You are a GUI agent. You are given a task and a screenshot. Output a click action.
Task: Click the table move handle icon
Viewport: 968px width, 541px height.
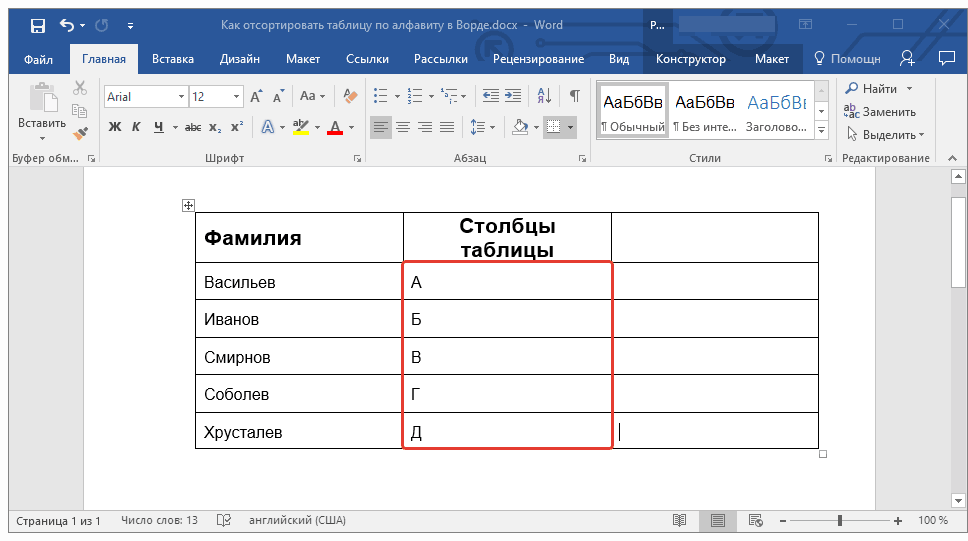[x=188, y=205]
